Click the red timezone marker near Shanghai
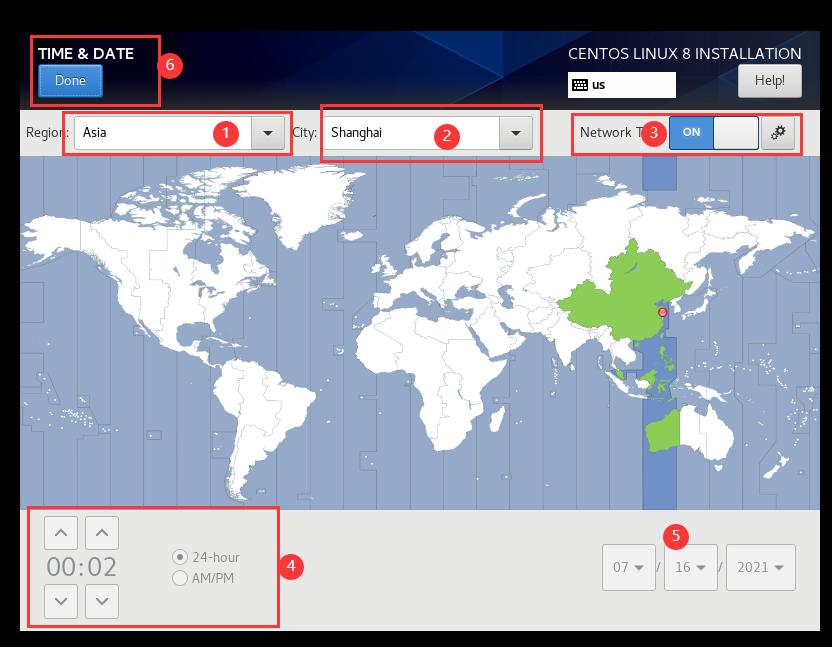The image size is (832, 647). [661, 312]
